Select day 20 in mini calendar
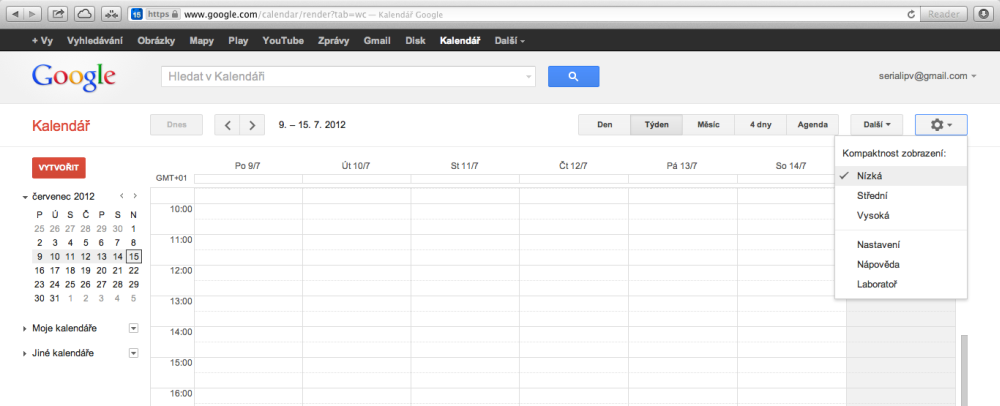The width and height of the screenshot is (1000, 406). [101, 270]
